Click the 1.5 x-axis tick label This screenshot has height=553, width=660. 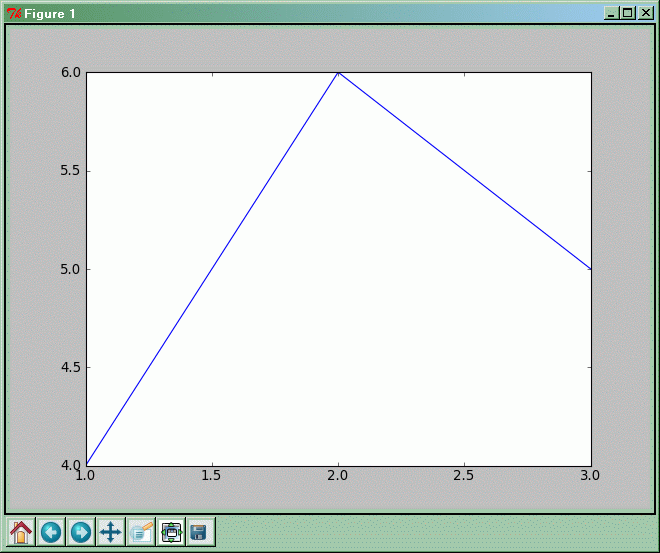pos(212,477)
